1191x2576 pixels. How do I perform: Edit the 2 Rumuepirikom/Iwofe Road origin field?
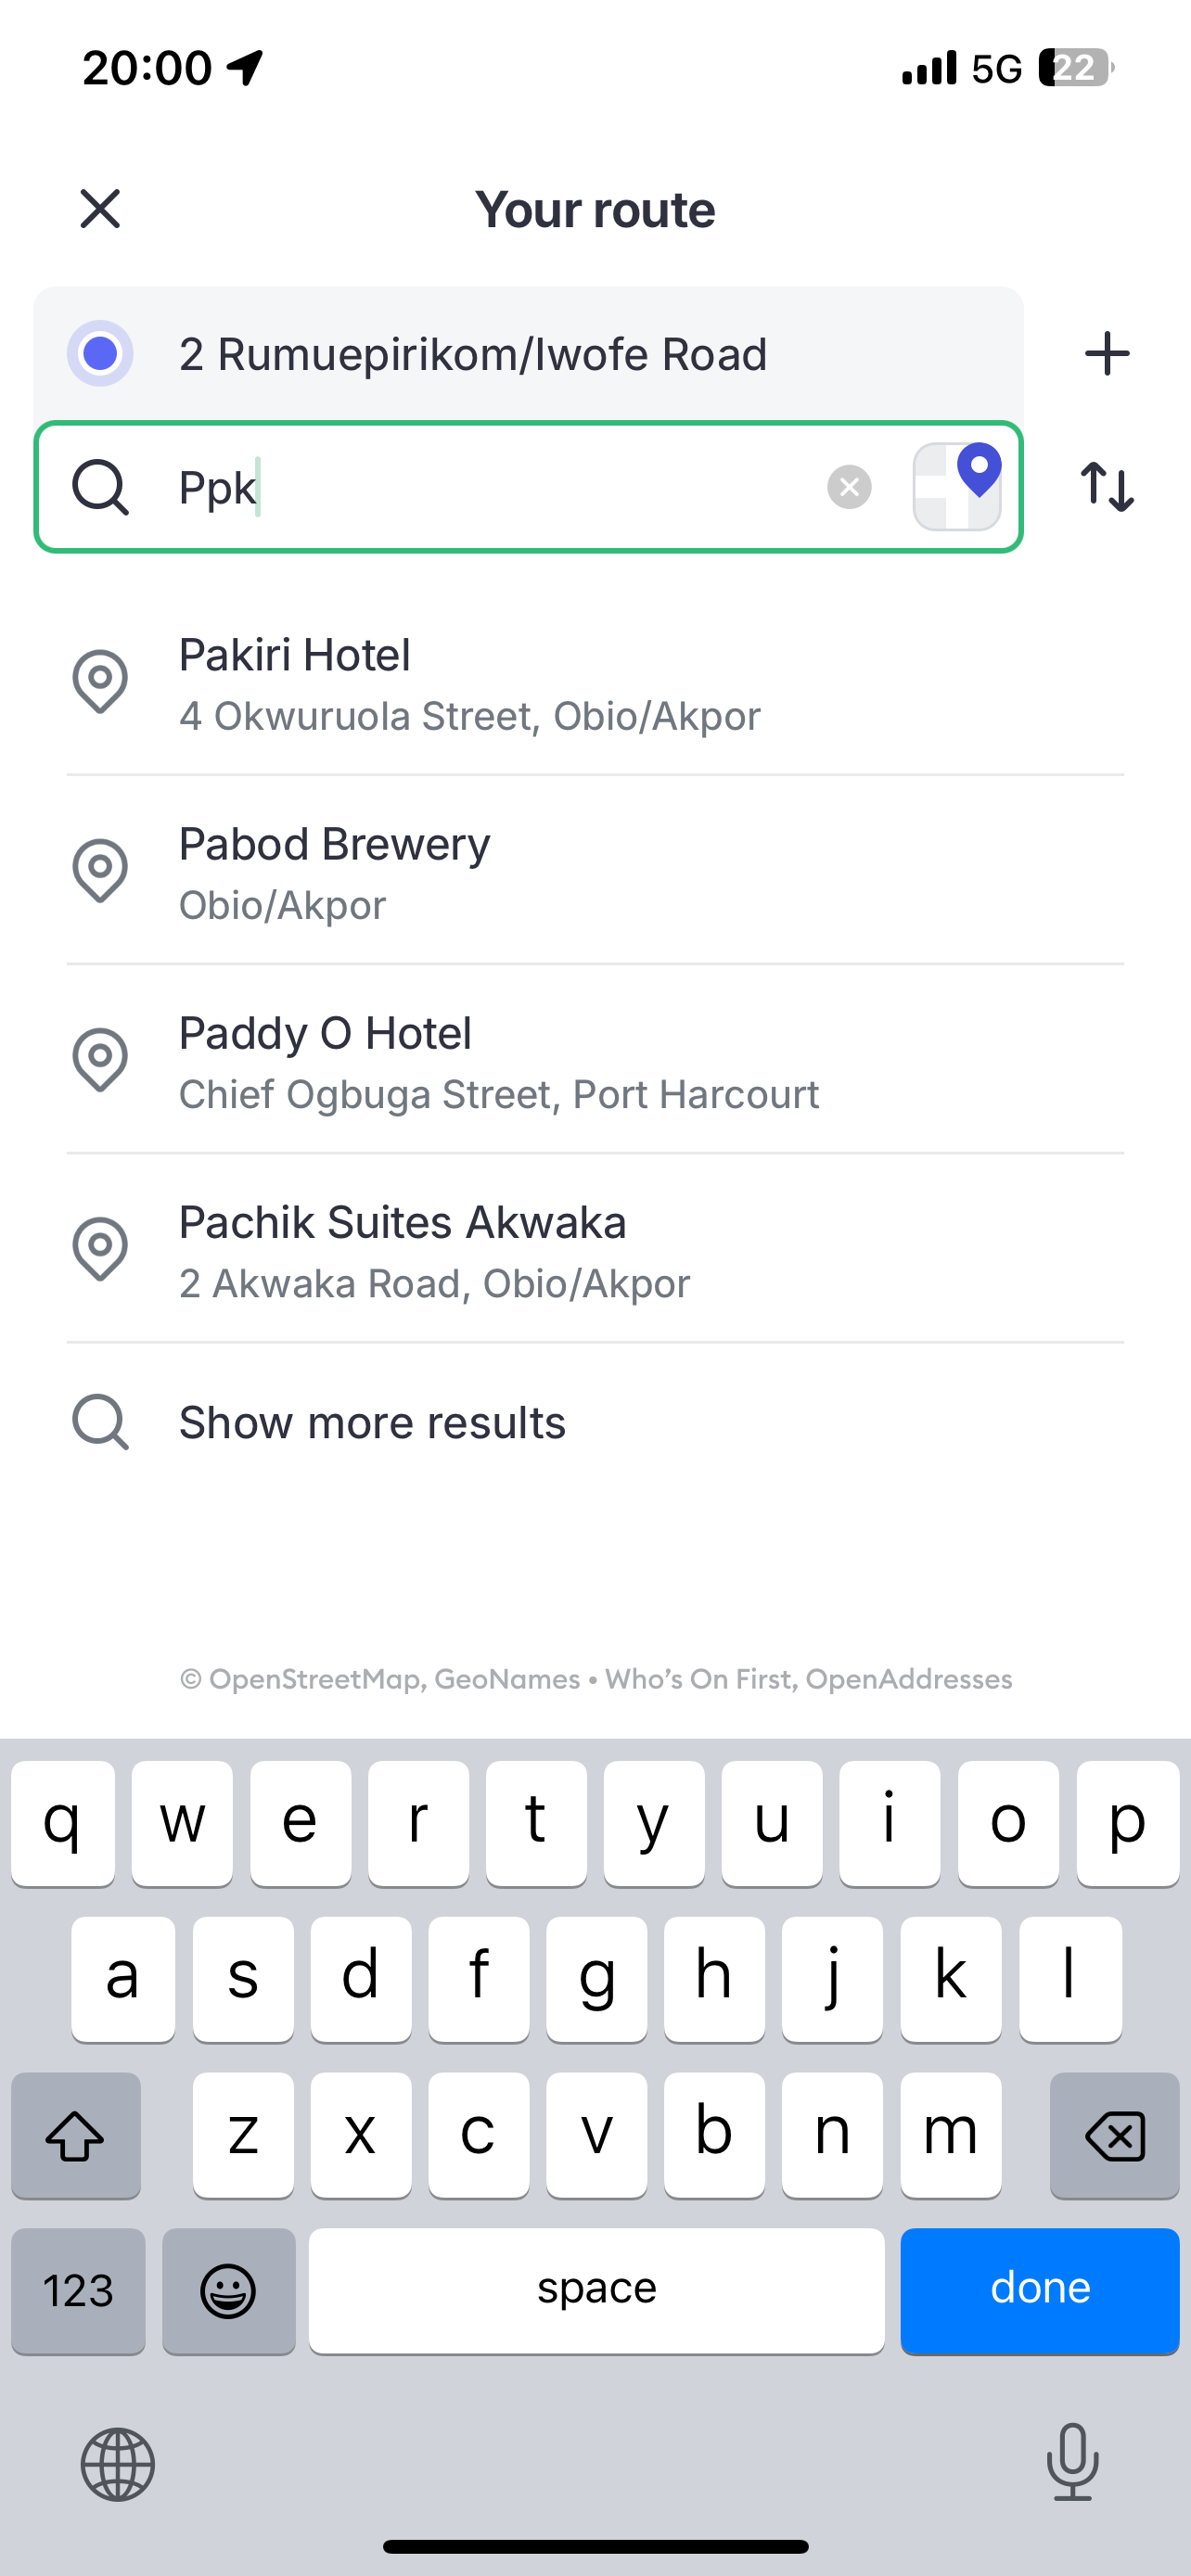(x=560, y=354)
